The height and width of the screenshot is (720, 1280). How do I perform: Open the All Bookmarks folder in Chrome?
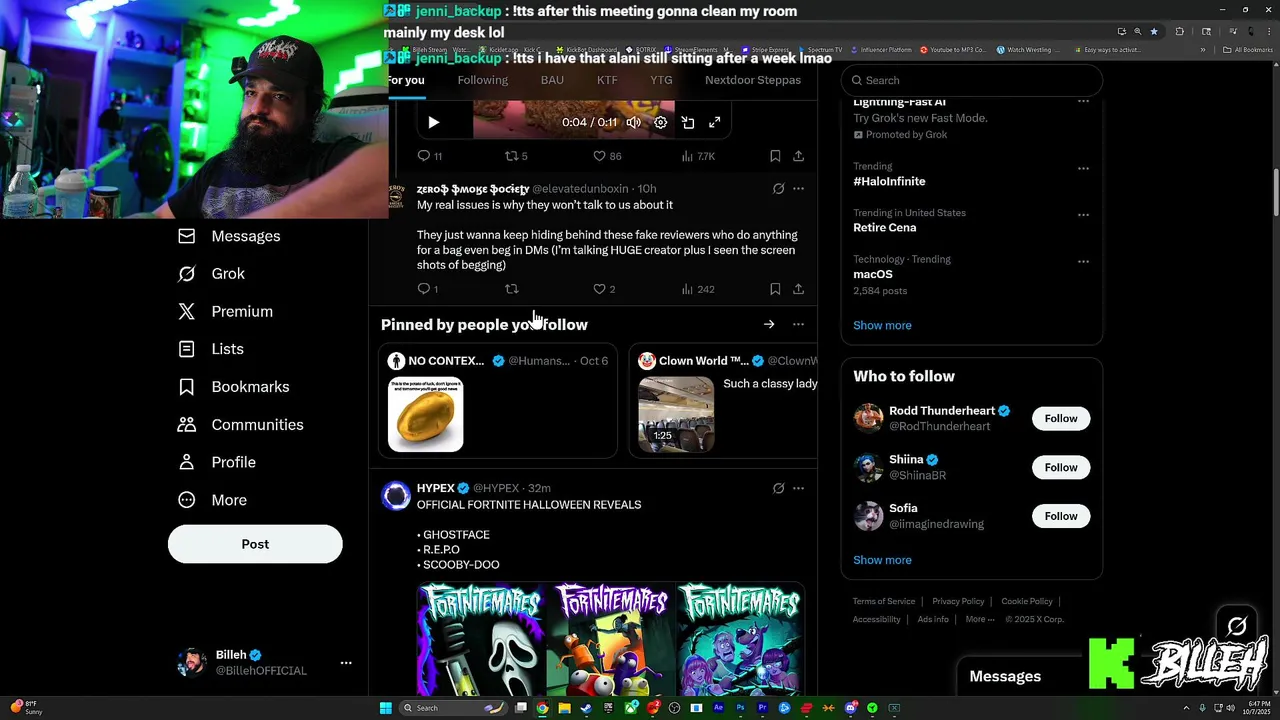(x=1249, y=50)
